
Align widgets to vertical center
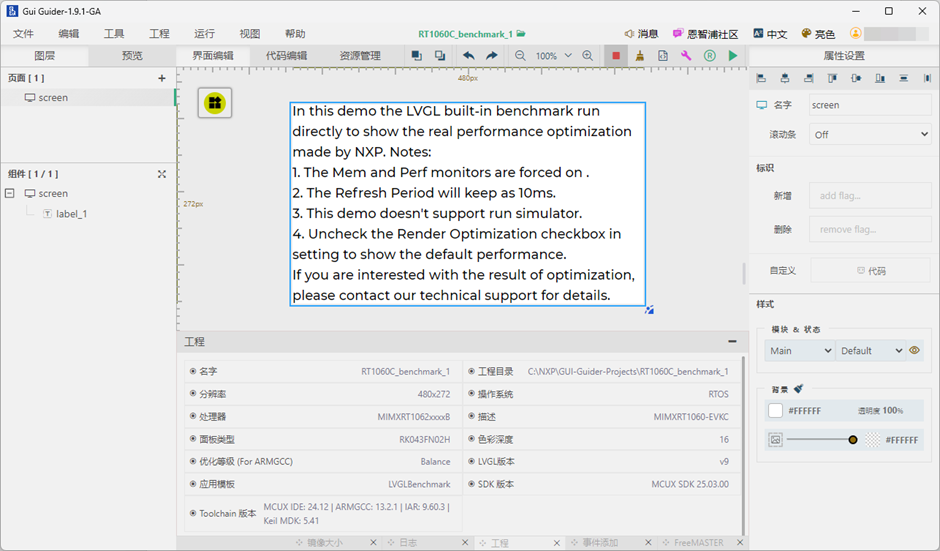pyautogui.click(x=856, y=78)
